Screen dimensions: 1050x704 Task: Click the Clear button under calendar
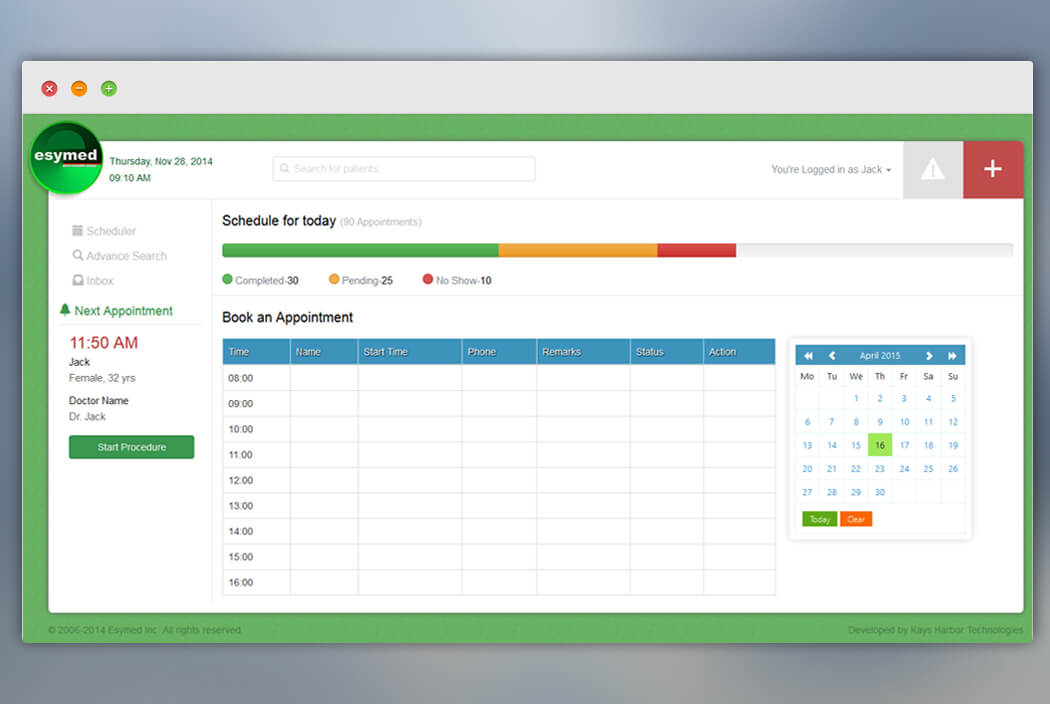856,519
